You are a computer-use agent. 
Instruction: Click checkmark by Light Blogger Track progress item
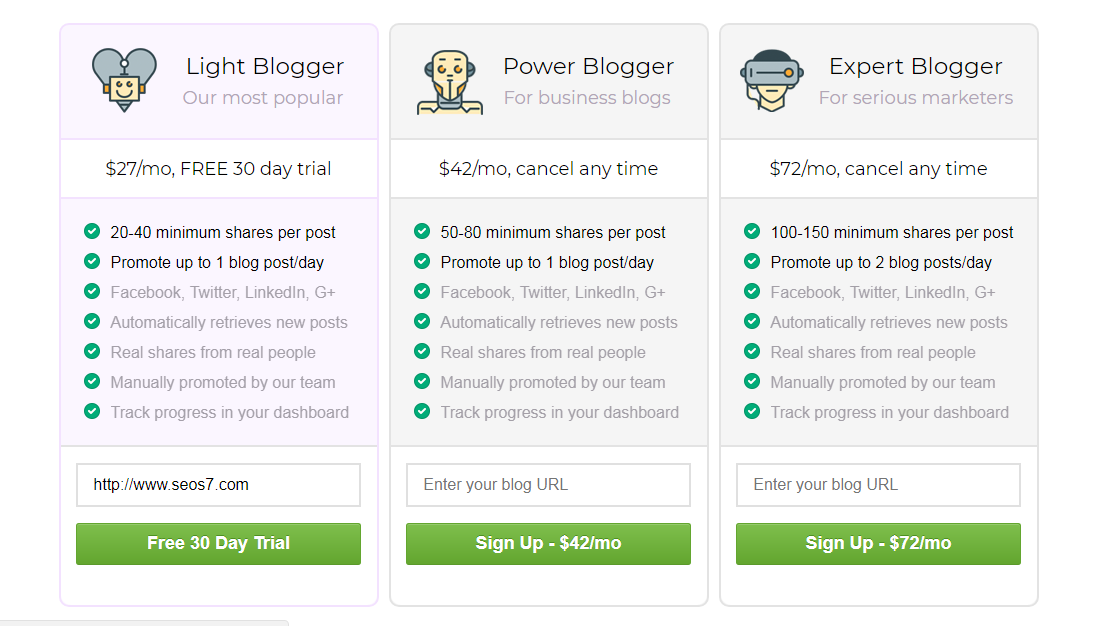coord(92,411)
